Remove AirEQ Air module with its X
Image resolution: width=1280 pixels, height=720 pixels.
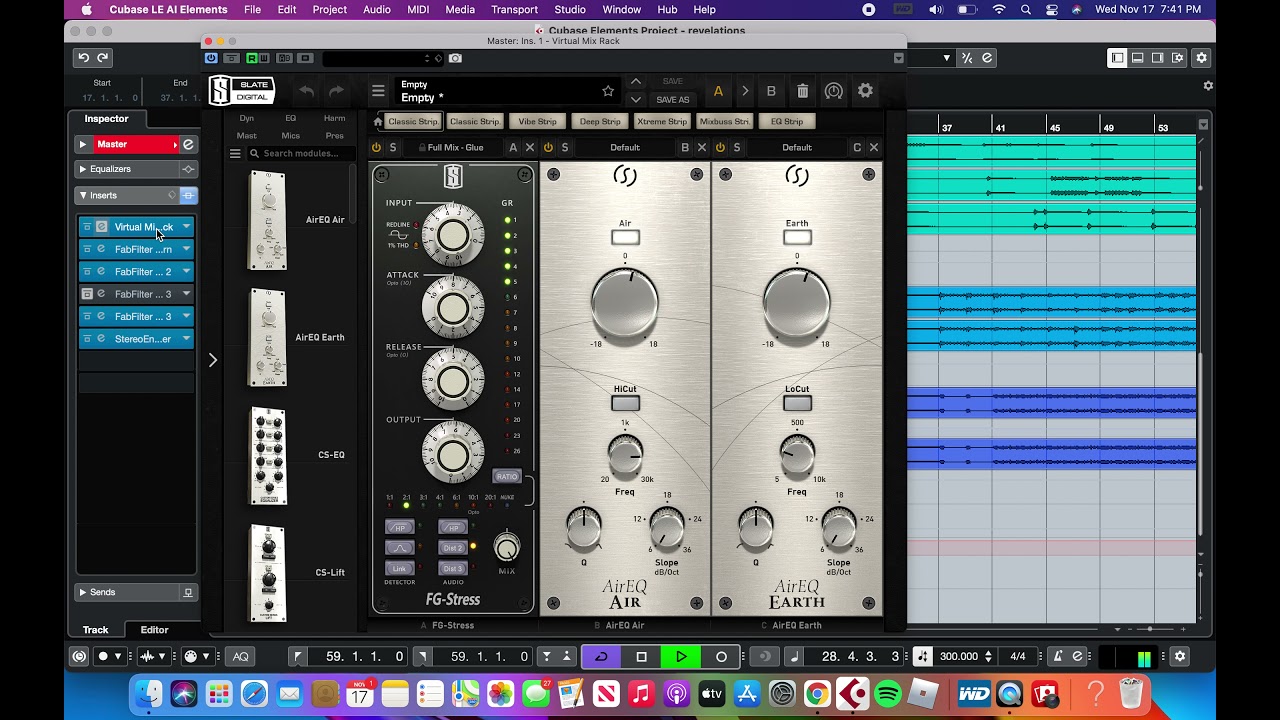point(702,147)
